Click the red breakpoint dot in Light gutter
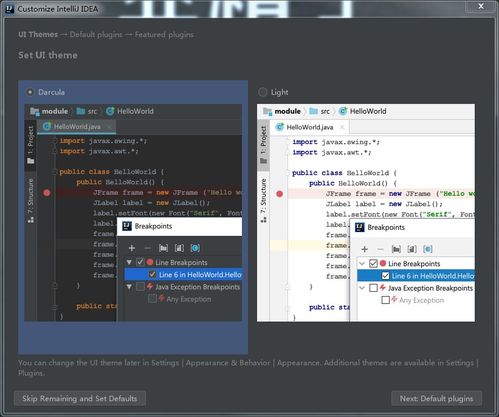The image size is (499, 417). point(279,194)
